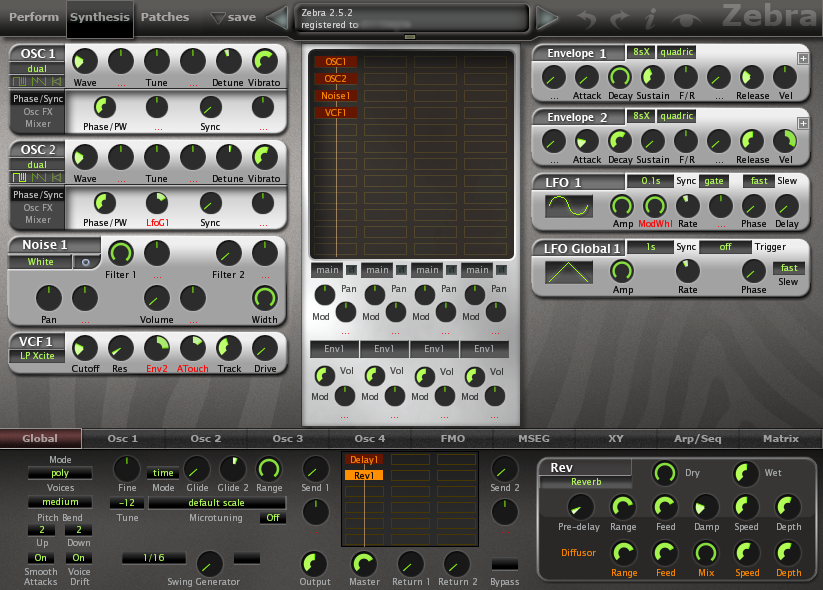The width and height of the screenshot is (823, 590).
Task: Open the LFO 1 0.1s sync selector
Action: [650, 181]
